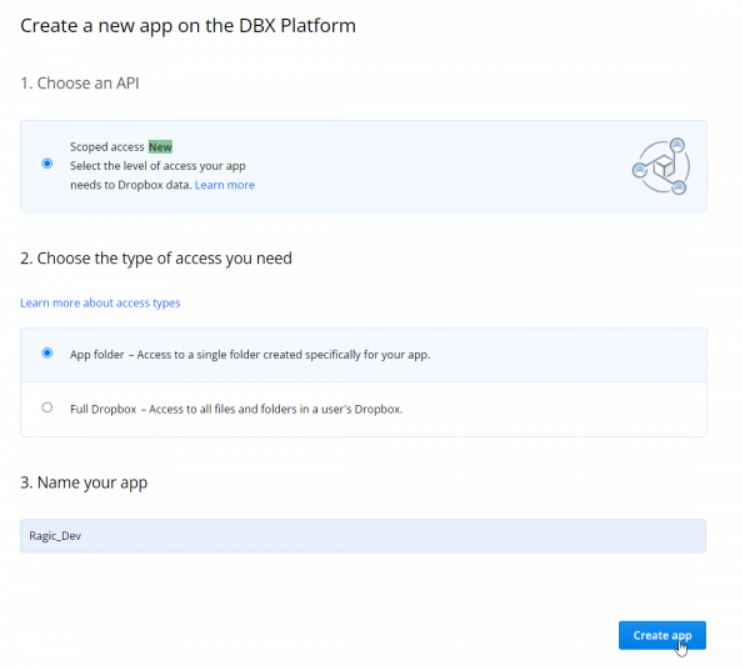Click the Choose an API step heading
The image size is (742, 667).
(80, 83)
